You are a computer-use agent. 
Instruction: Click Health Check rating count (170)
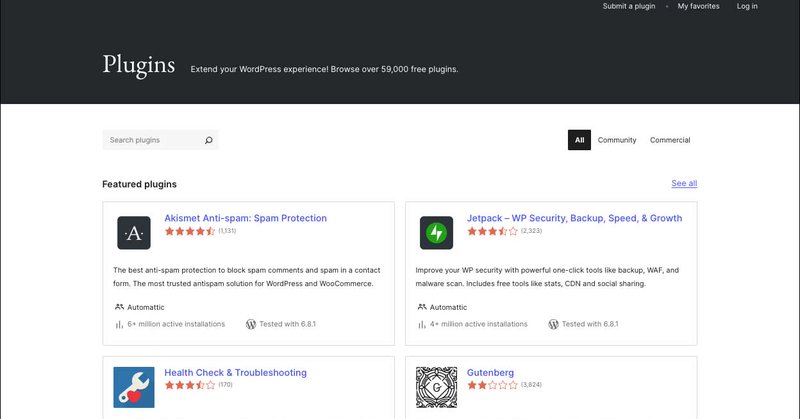point(225,385)
